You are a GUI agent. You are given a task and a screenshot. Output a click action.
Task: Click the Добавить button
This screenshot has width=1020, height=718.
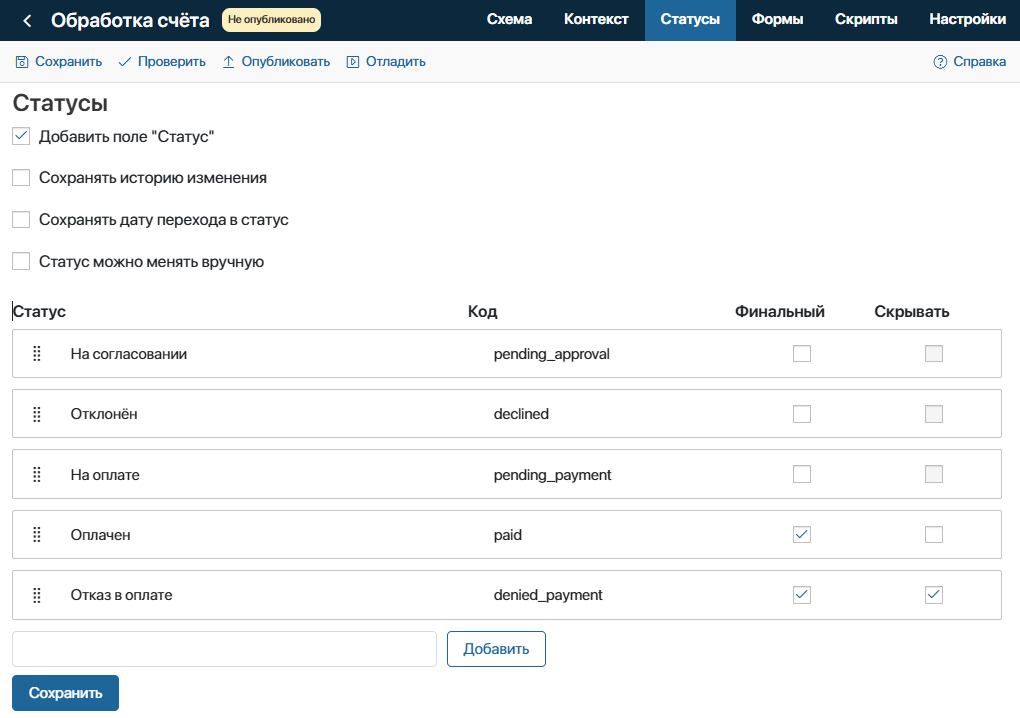[496, 649]
